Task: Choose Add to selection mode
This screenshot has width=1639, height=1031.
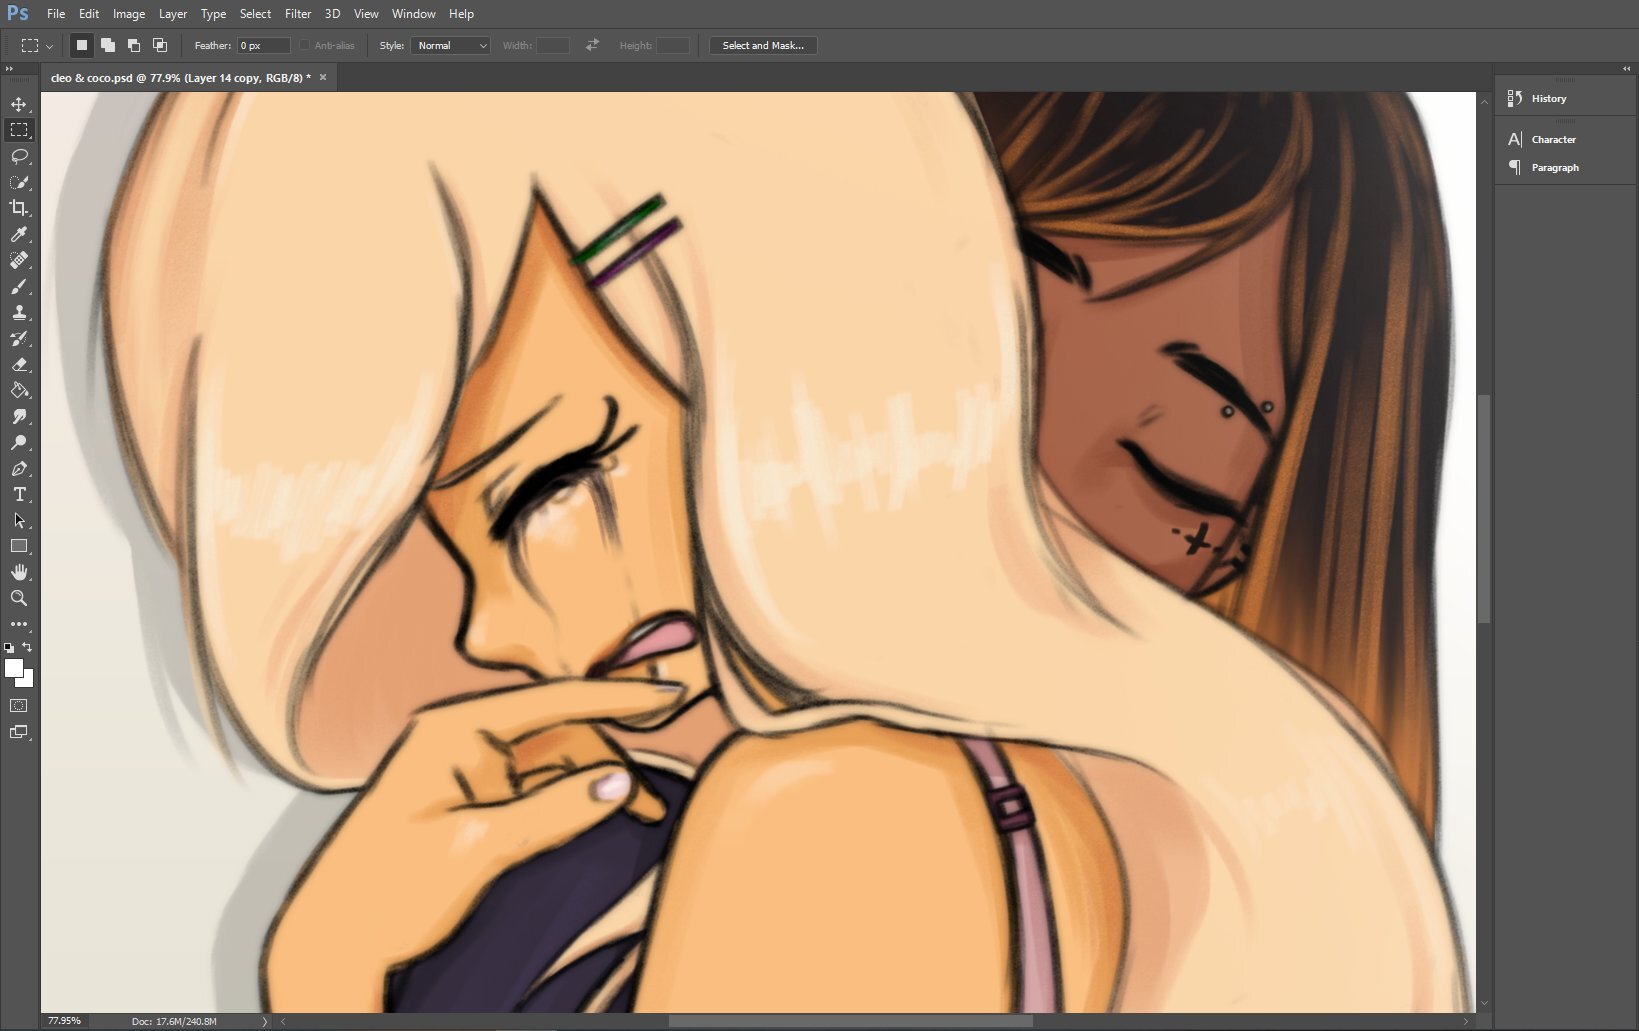Action: coord(108,45)
